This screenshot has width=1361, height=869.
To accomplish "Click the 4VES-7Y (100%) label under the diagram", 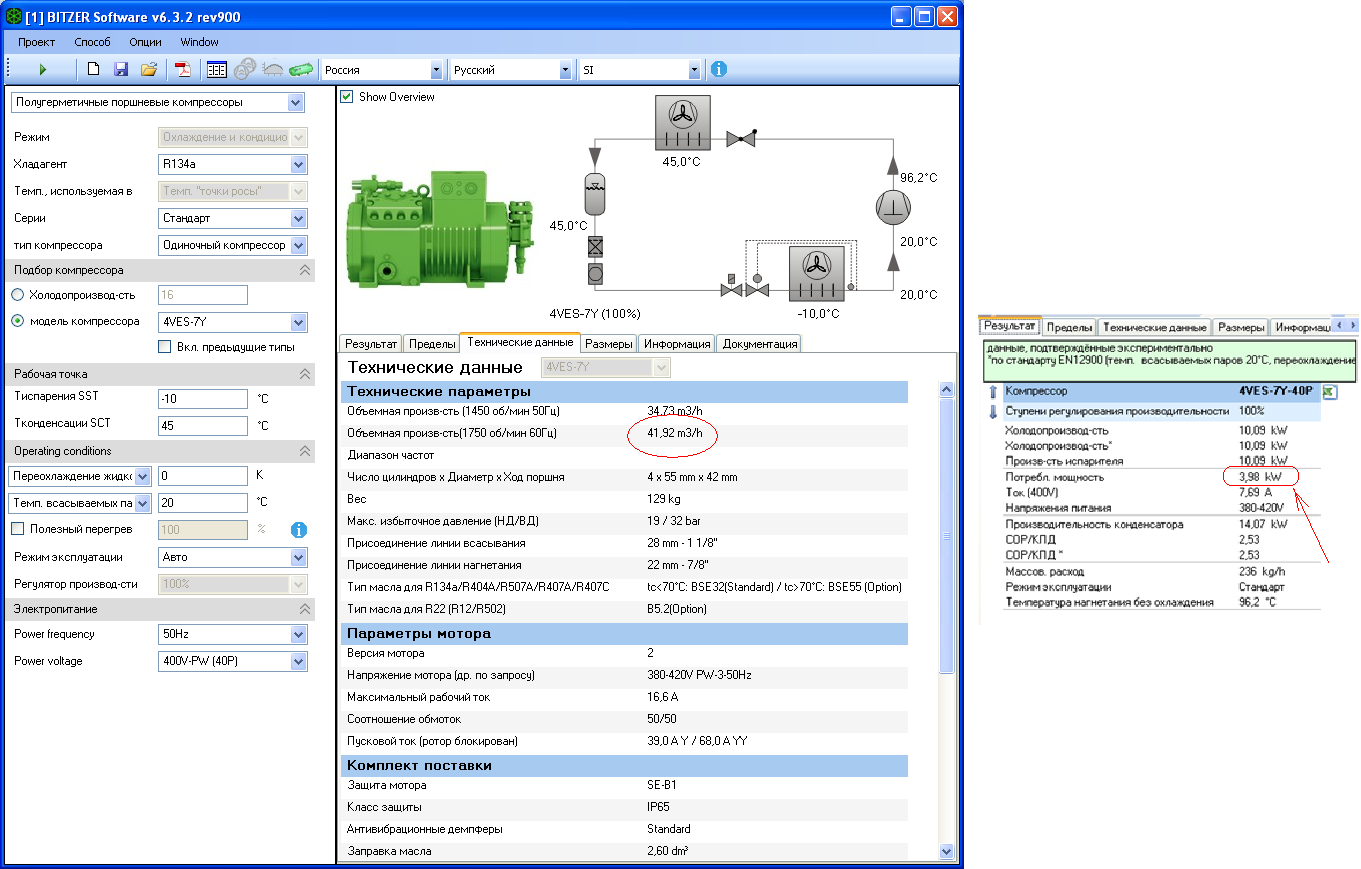I will (x=595, y=314).
